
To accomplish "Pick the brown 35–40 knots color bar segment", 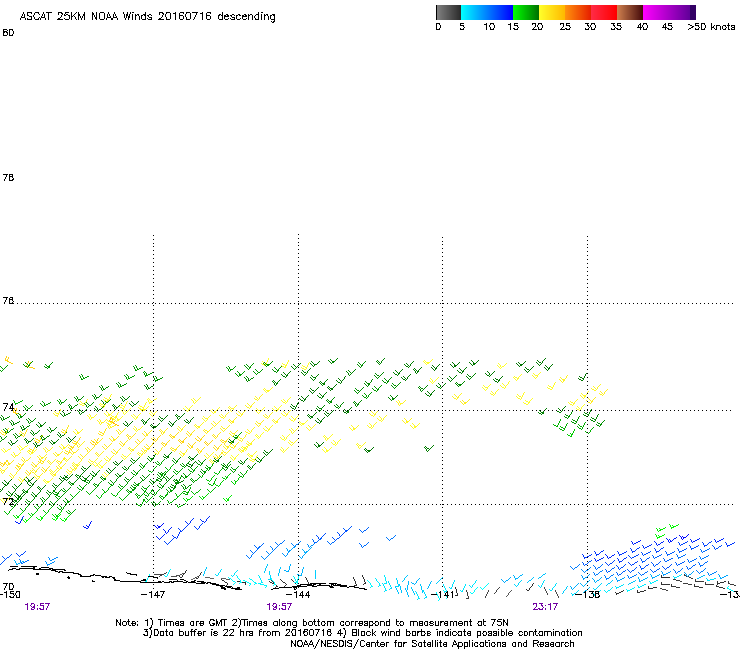I will click(630, 12).
